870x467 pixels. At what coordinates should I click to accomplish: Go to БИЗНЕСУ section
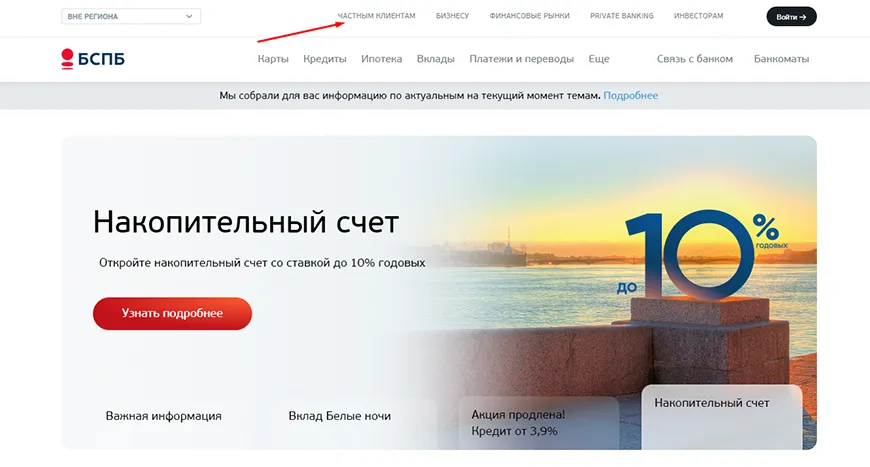[452, 16]
